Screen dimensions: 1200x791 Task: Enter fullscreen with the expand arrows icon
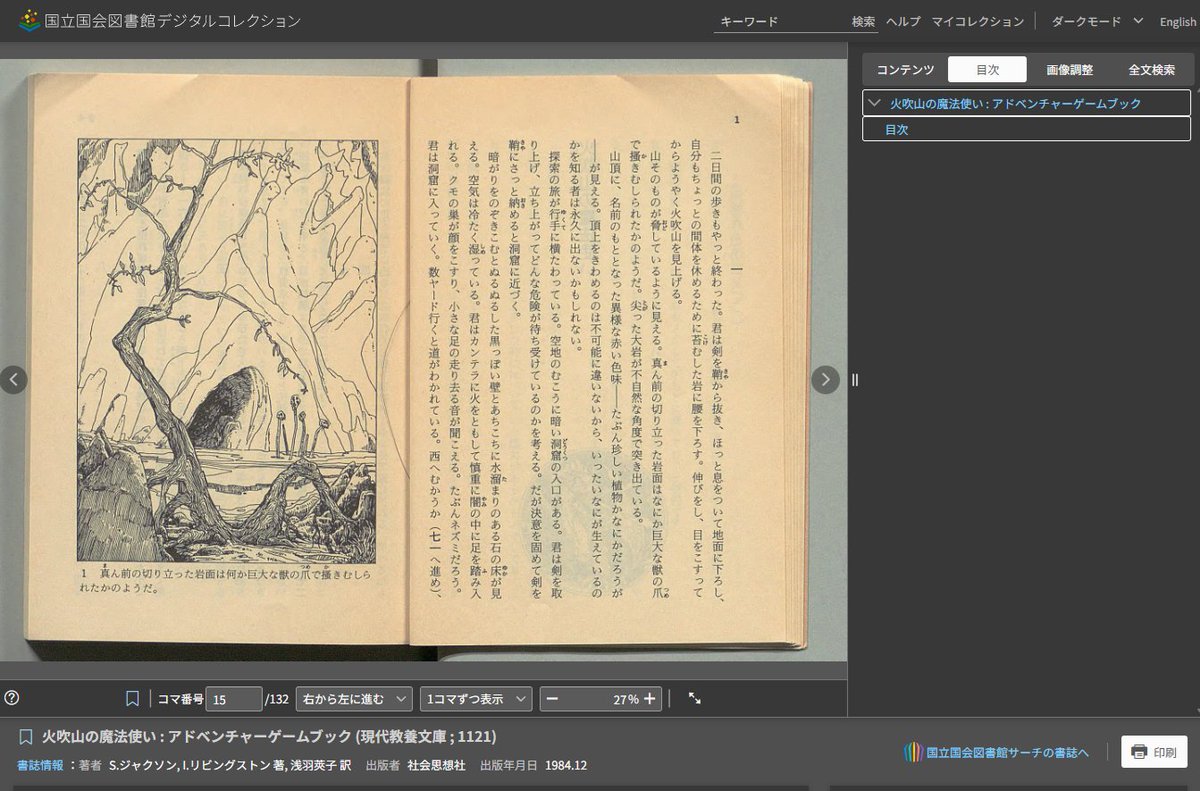point(695,699)
